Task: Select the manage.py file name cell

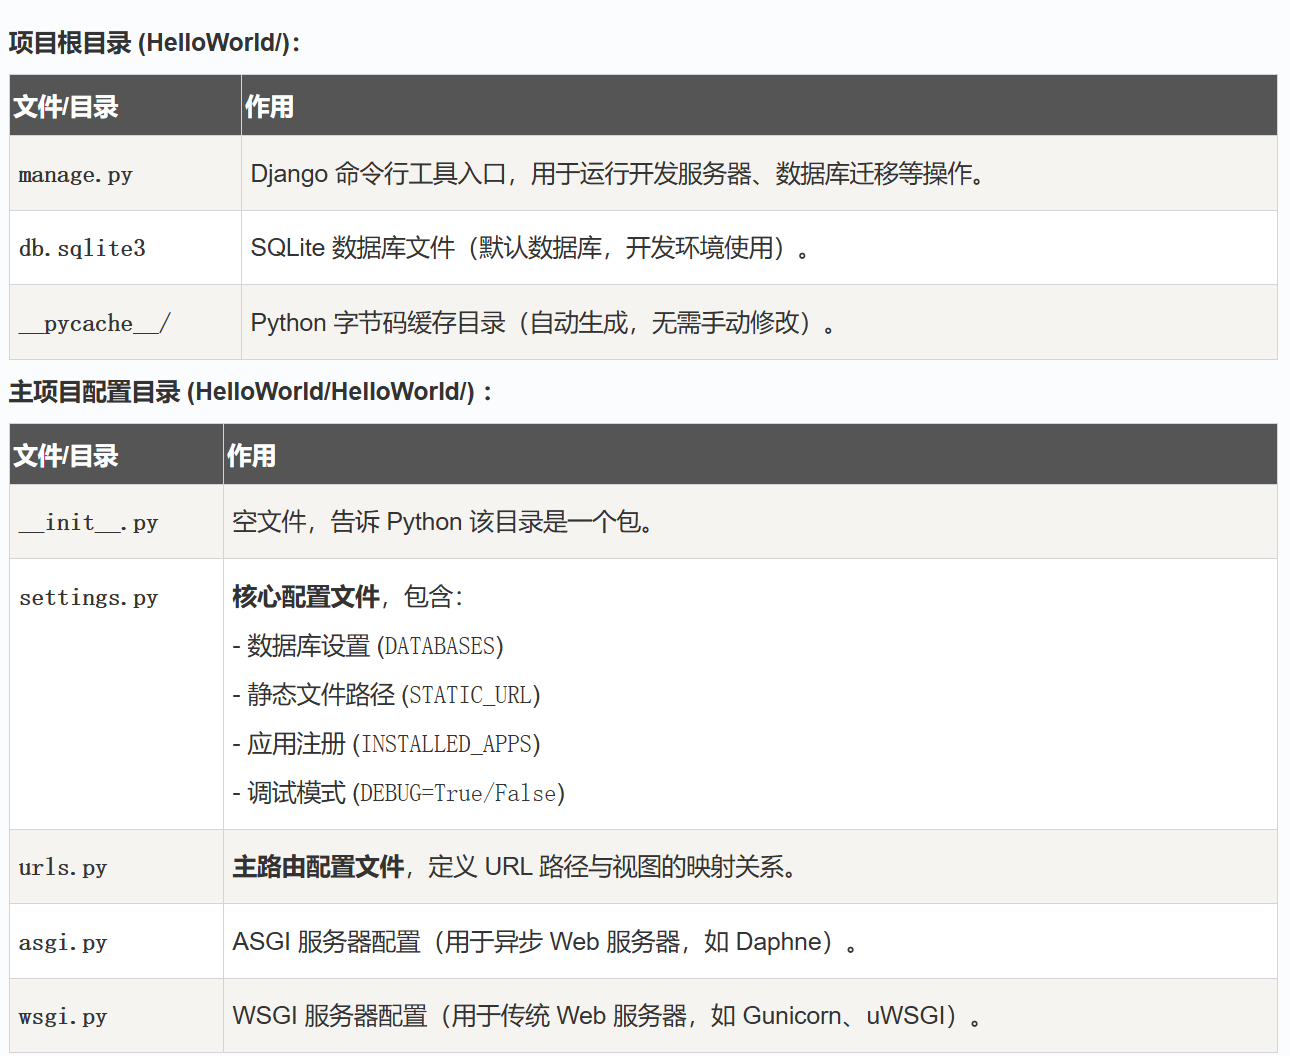Action: [x=76, y=175]
